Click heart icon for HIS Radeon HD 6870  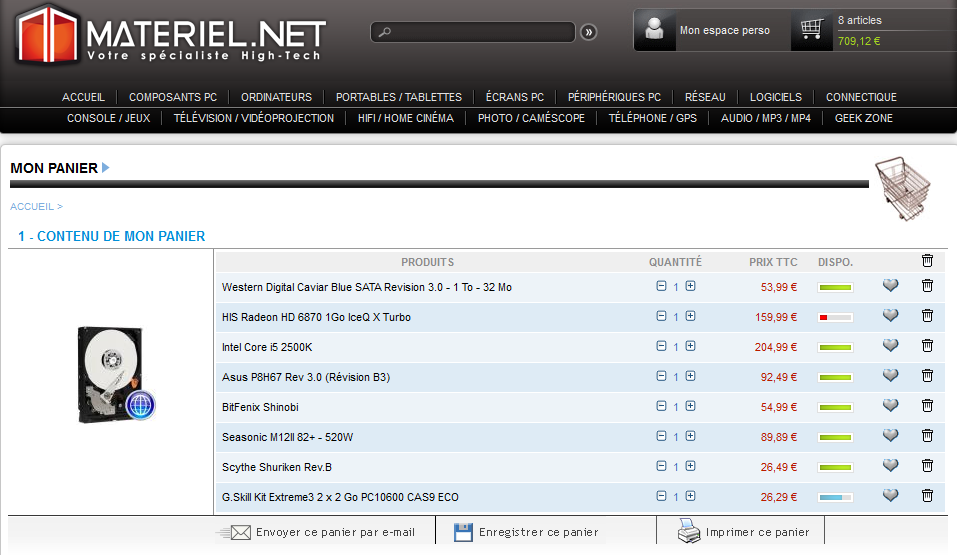(x=890, y=316)
